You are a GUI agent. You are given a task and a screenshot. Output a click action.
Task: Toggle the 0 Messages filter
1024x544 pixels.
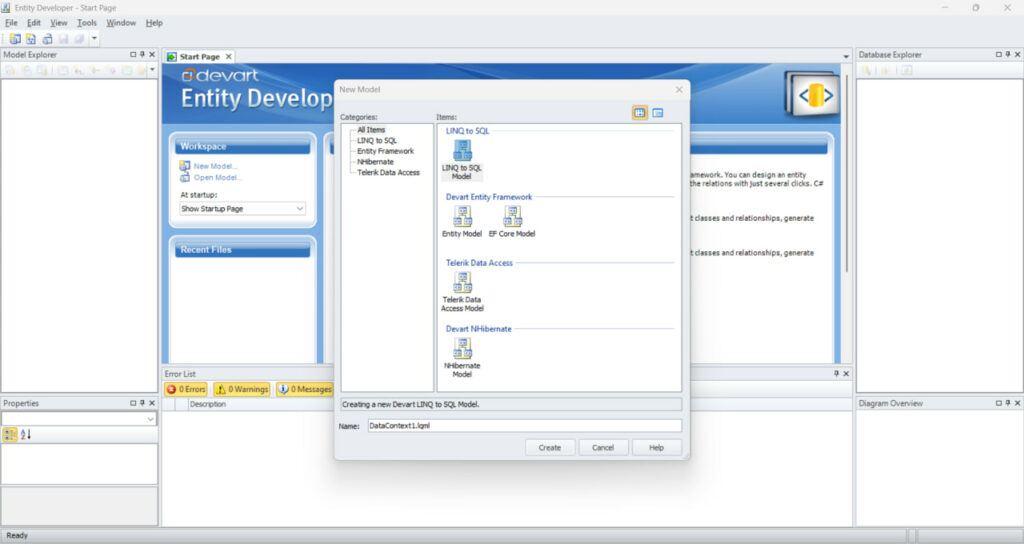pos(304,389)
